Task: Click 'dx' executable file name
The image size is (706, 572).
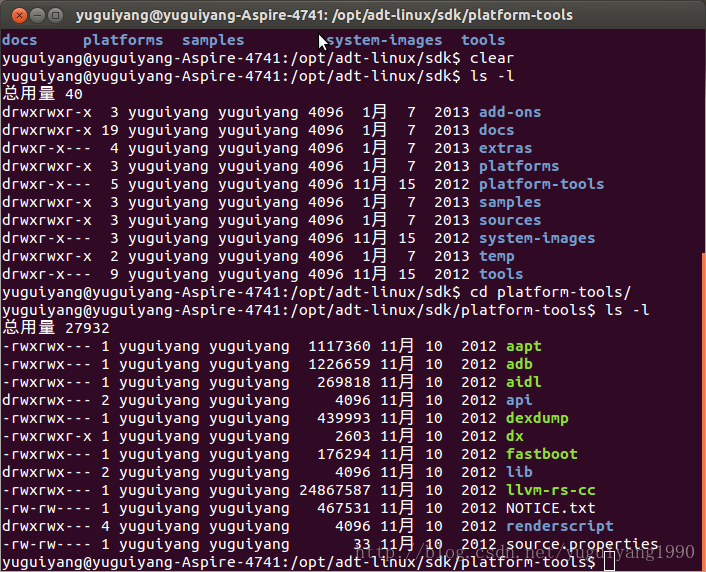Action: pos(514,436)
